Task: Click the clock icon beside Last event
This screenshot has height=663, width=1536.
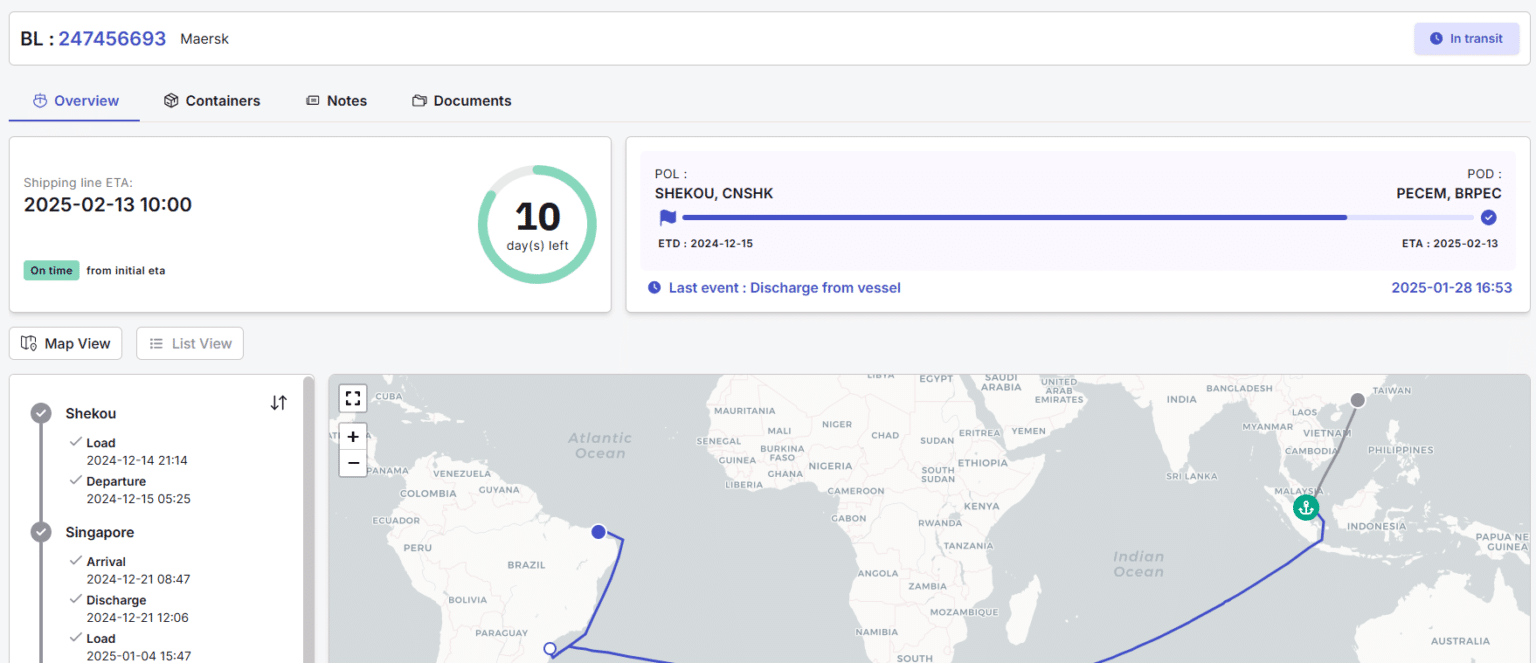Action: click(653, 288)
